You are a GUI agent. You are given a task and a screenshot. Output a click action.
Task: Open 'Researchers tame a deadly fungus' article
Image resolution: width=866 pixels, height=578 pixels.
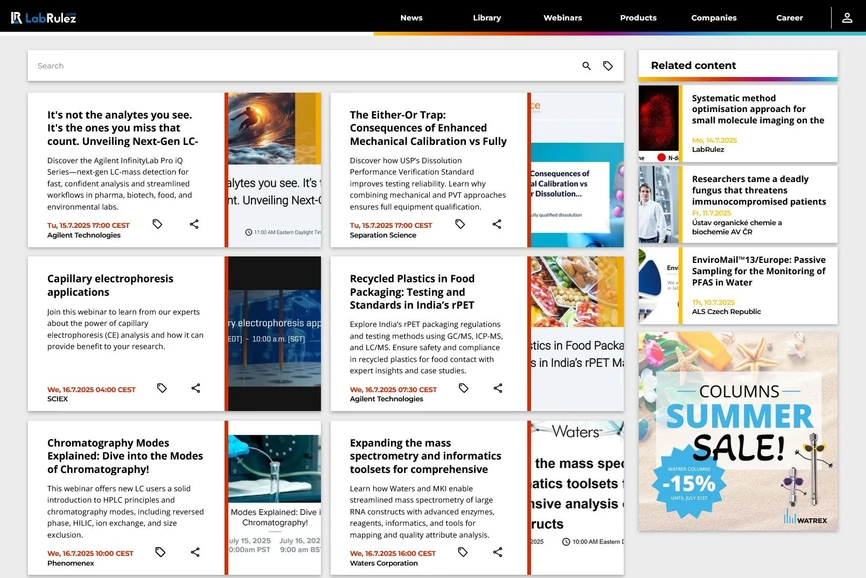759,190
